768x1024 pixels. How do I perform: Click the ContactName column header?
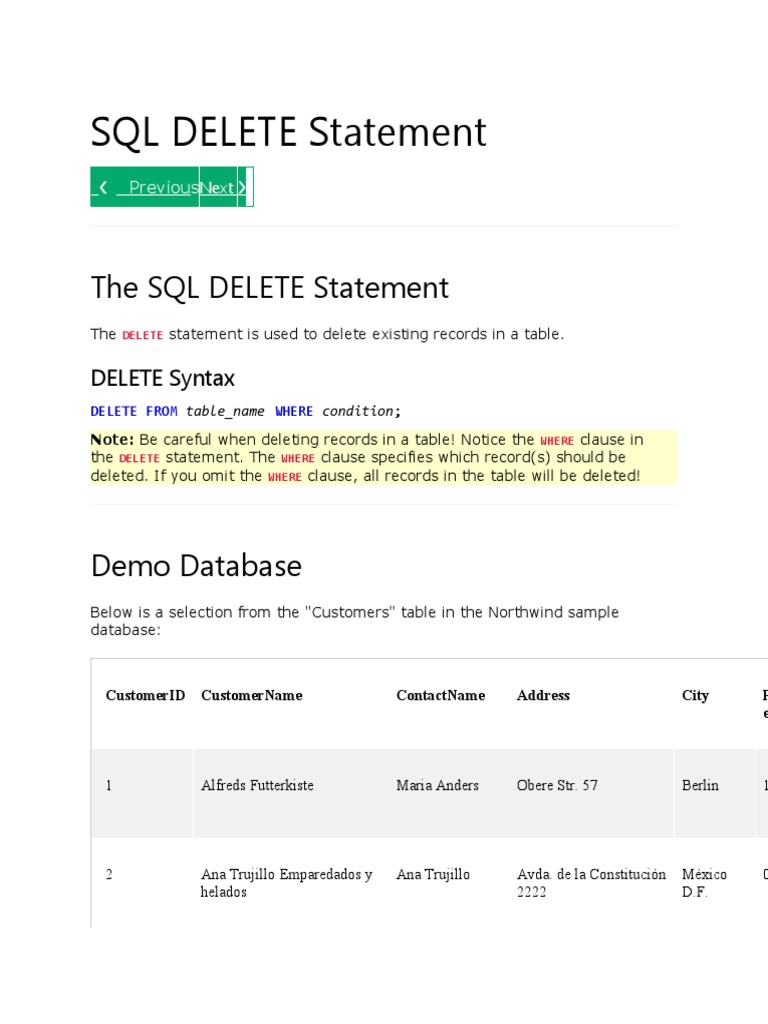(x=440, y=695)
